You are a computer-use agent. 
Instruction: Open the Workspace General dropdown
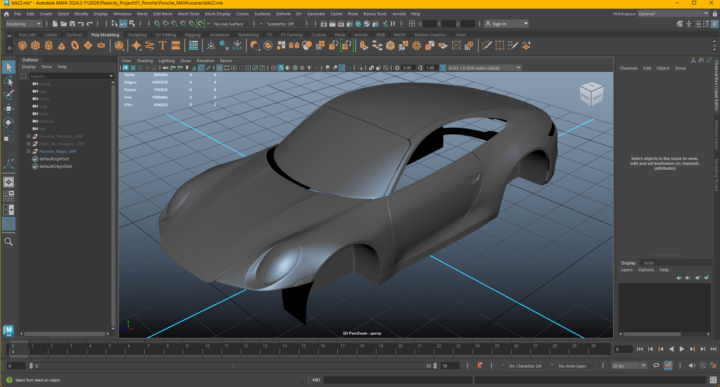click(x=673, y=14)
